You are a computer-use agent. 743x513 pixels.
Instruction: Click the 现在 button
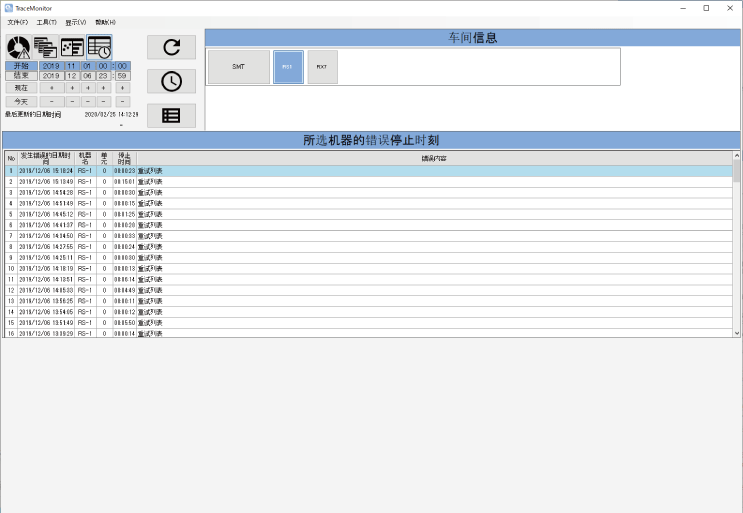(20, 88)
